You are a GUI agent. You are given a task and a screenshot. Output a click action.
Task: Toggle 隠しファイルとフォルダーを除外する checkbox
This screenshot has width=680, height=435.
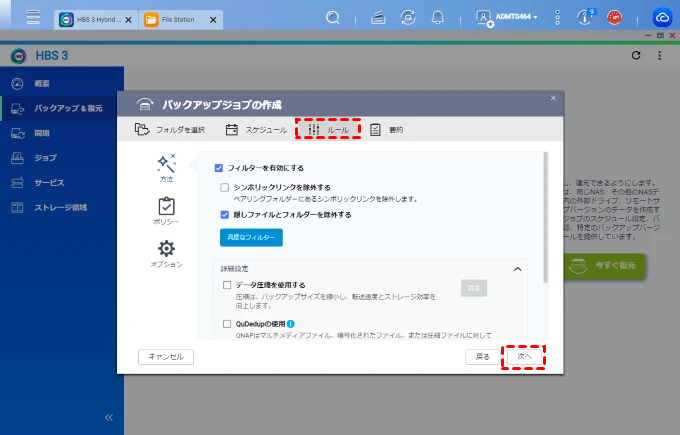coord(224,215)
